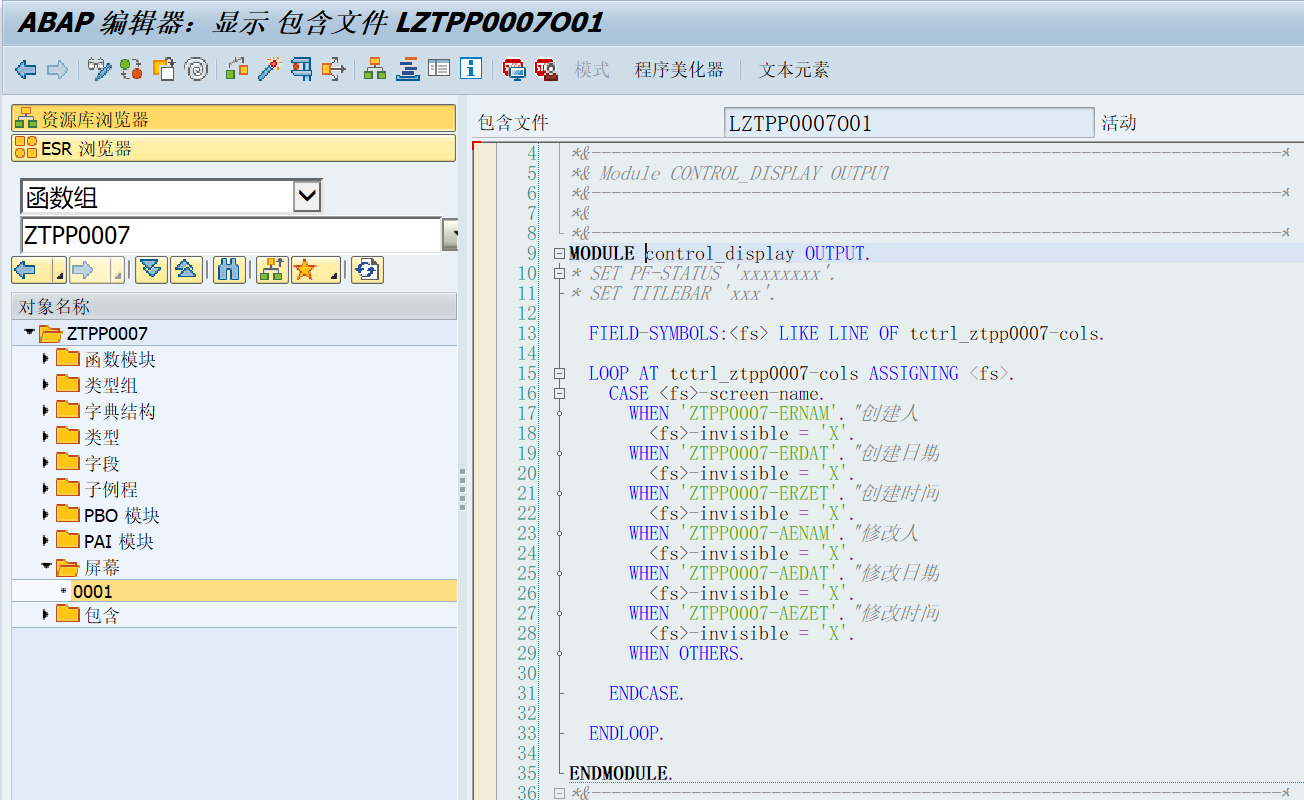1304x800 pixels.
Task: Expand the 函数模块 tree node
Action: pos(44,358)
